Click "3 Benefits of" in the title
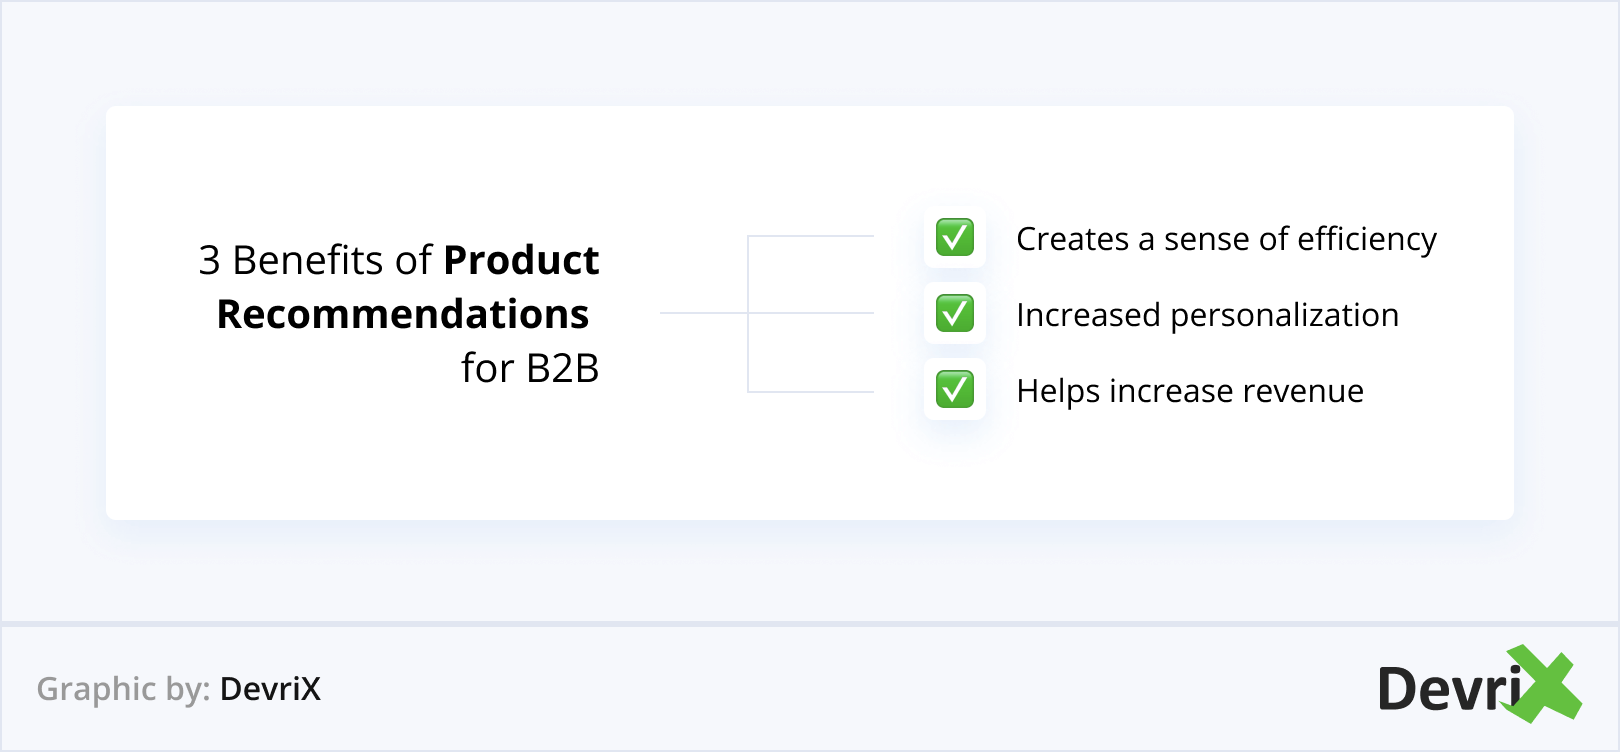The image size is (1620, 752). (315, 260)
